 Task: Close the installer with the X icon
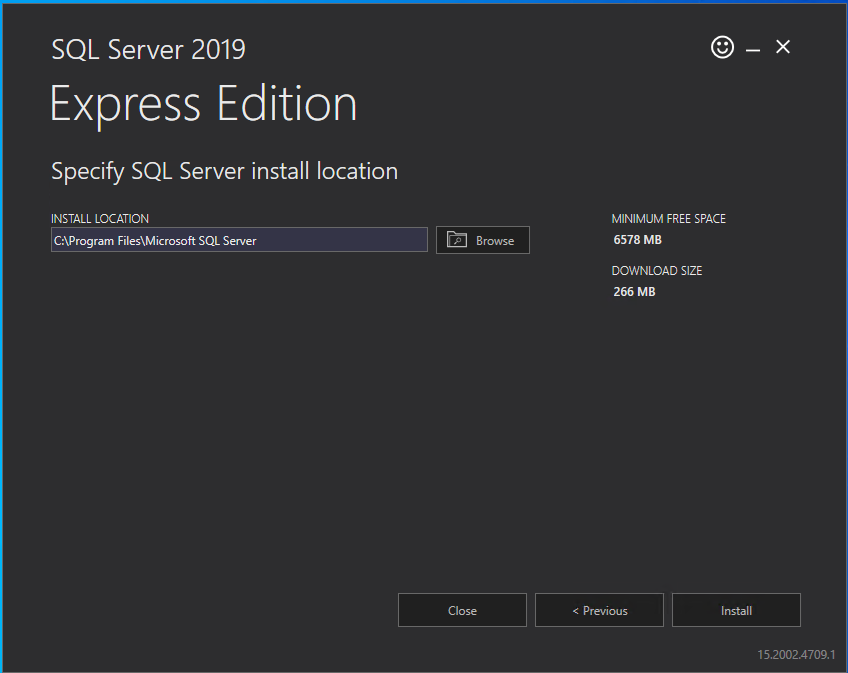pyautogui.click(x=783, y=47)
